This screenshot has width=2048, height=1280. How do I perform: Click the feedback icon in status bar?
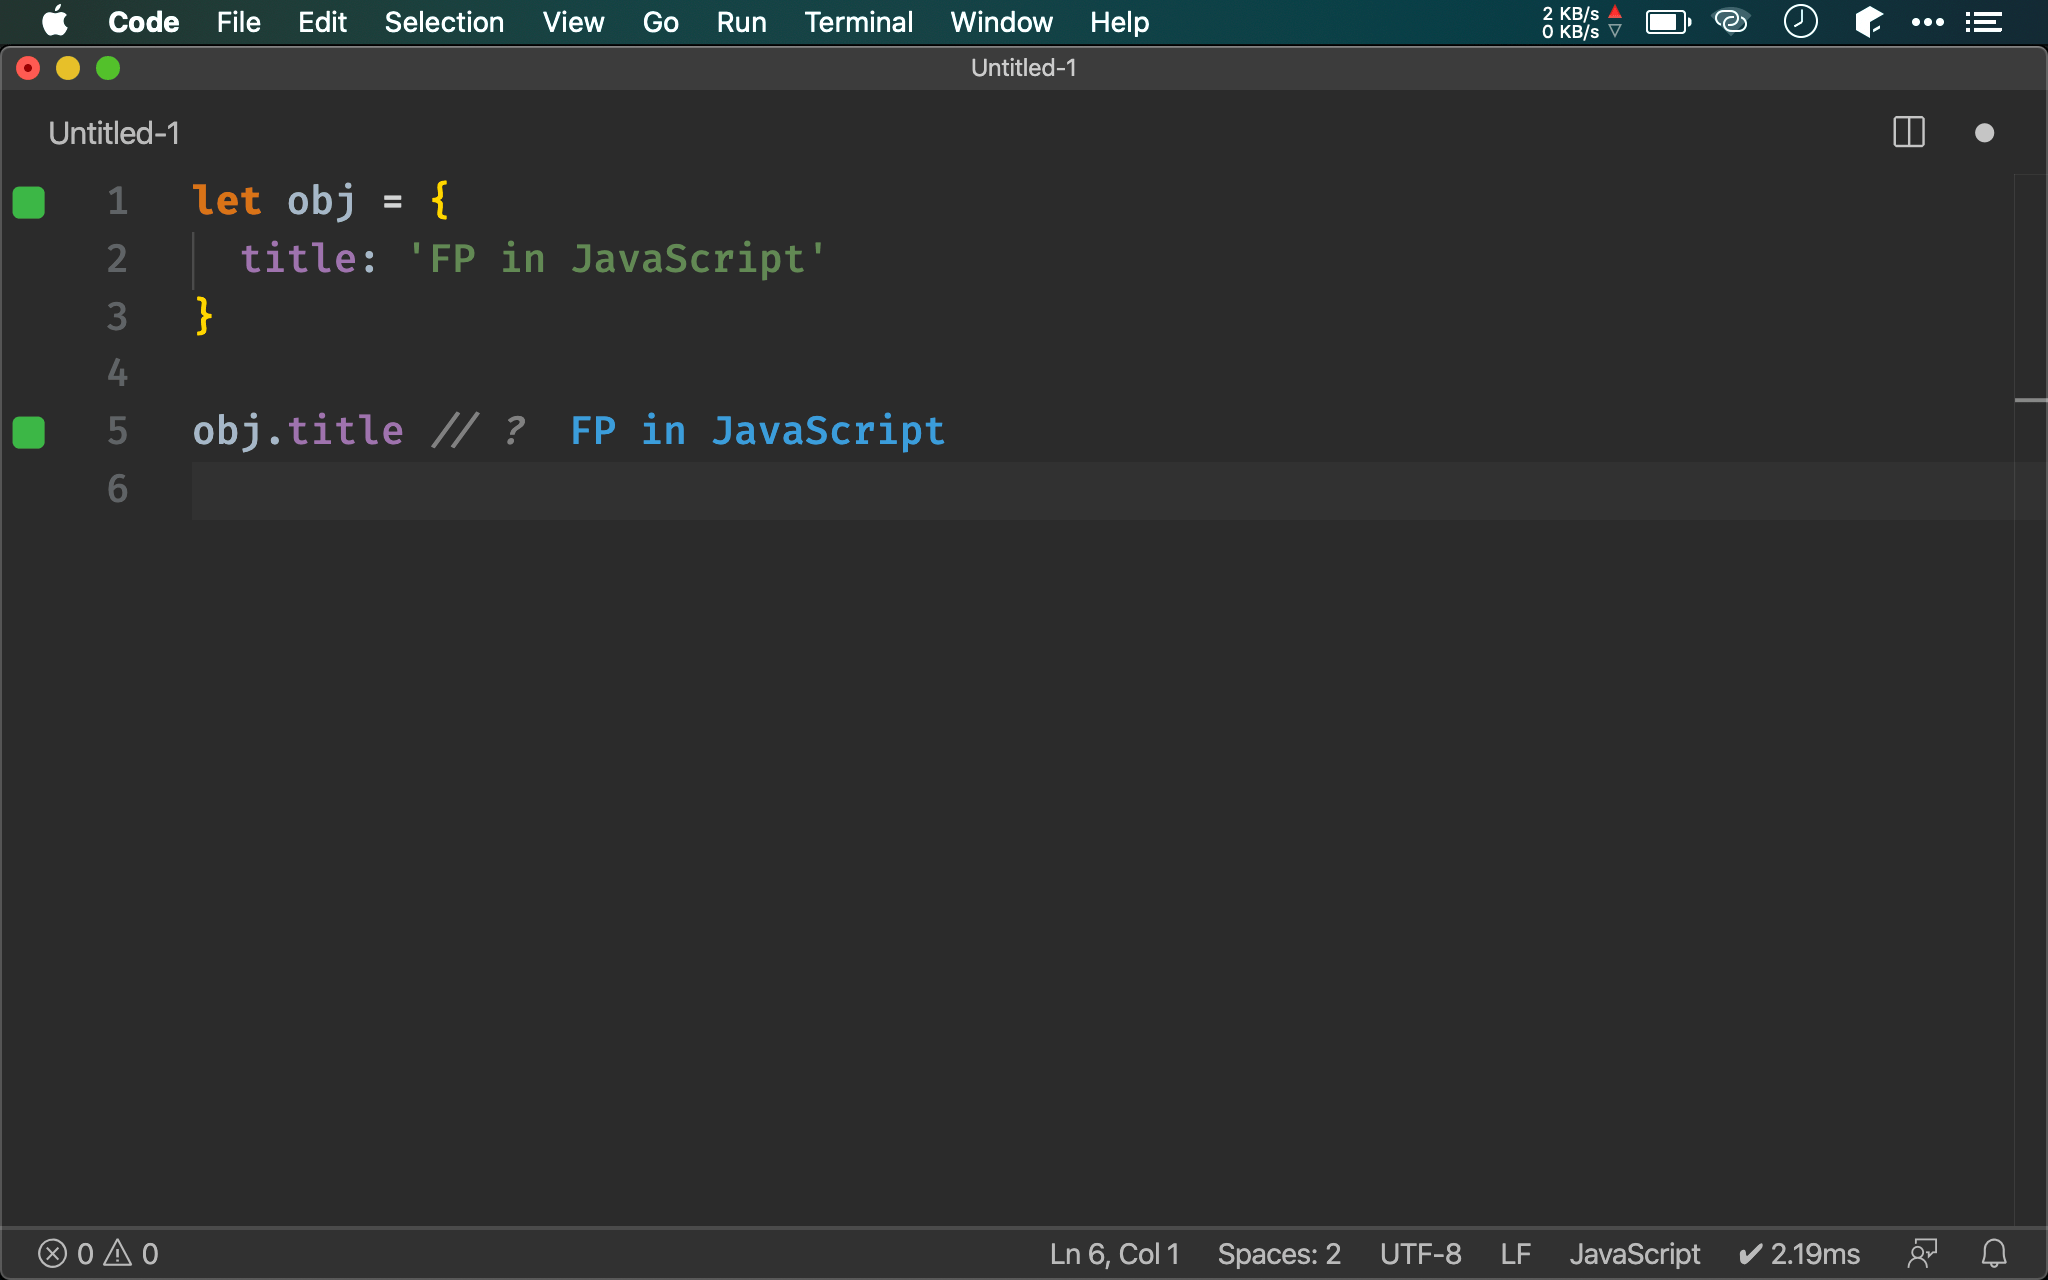(1922, 1253)
